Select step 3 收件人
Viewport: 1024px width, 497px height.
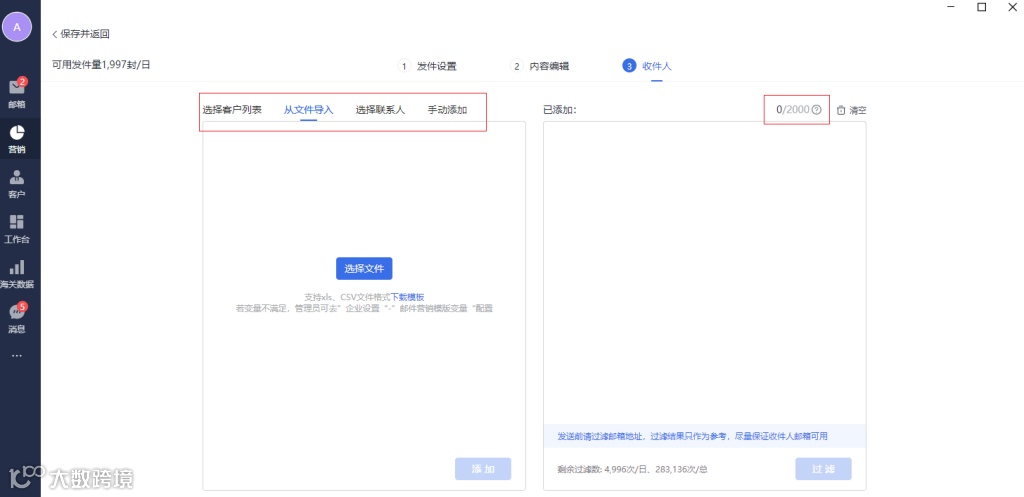pos(647,66)
